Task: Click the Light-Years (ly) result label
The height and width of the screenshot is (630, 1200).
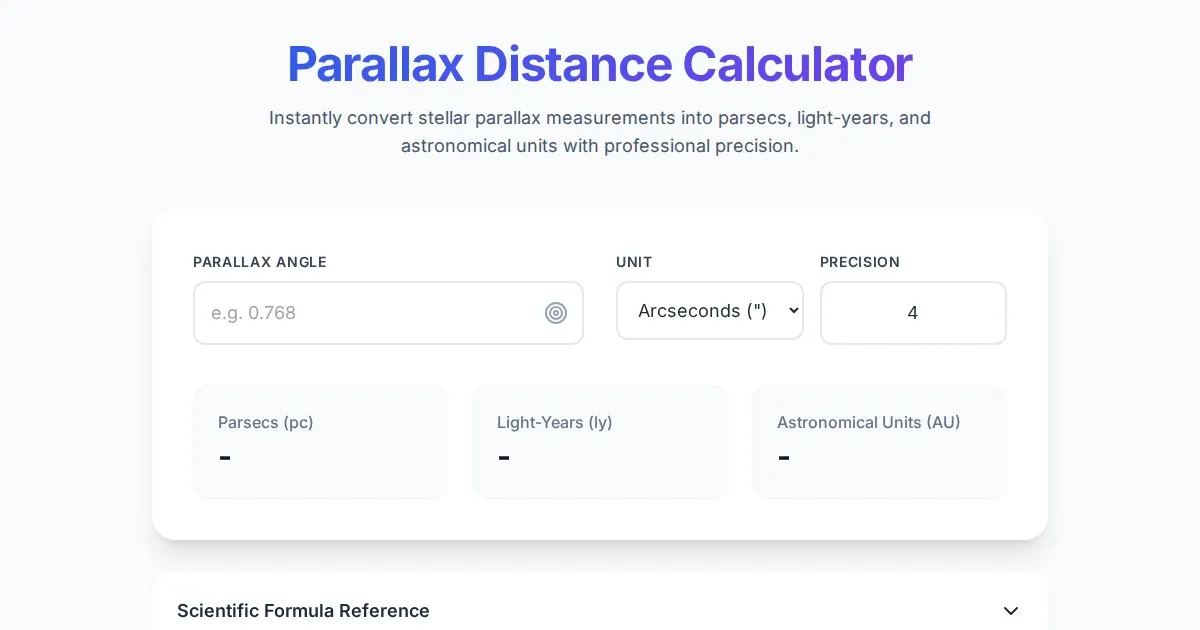Action: (555, 422)
